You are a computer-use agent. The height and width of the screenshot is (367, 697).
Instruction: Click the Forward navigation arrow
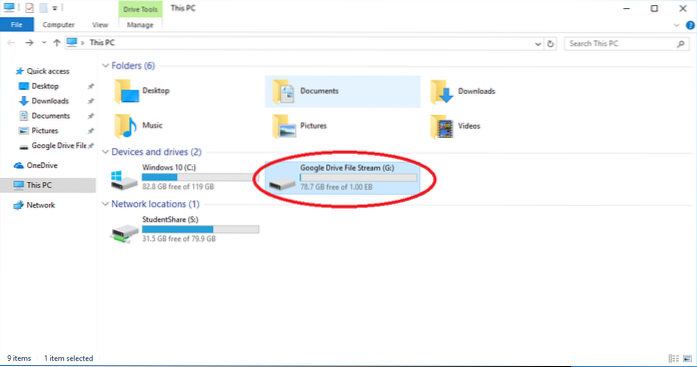[x=29, y=43]
